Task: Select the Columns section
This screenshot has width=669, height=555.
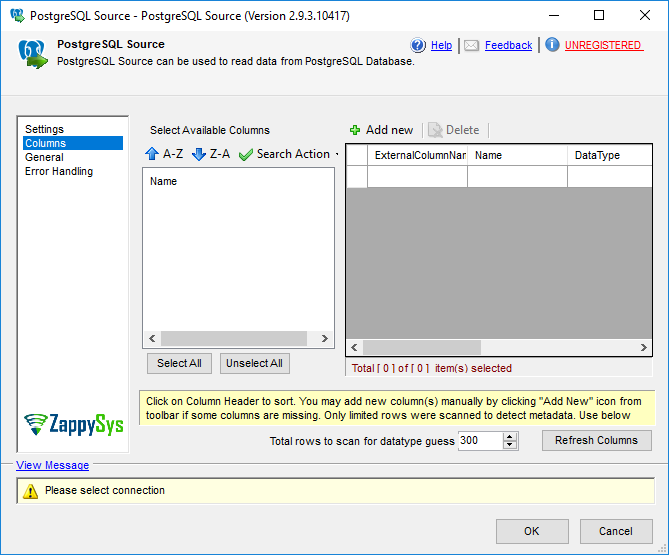Action: click(x=73, y=143)
